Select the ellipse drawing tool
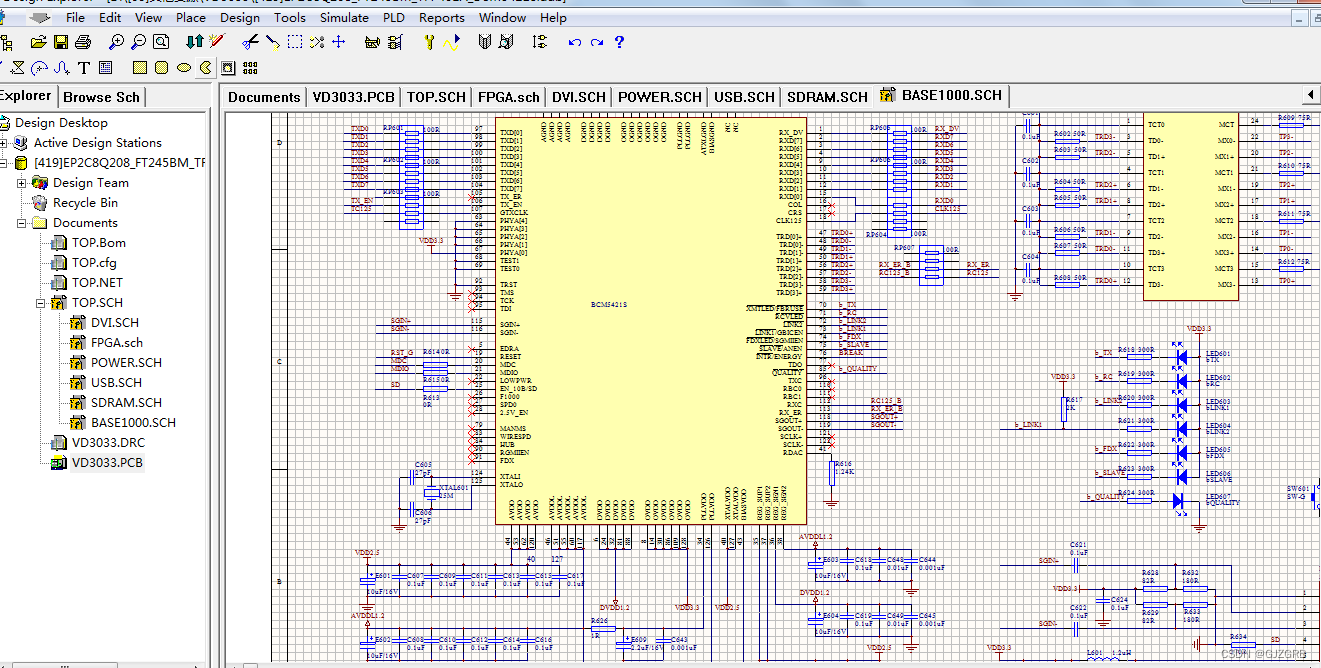 [183, 67]
